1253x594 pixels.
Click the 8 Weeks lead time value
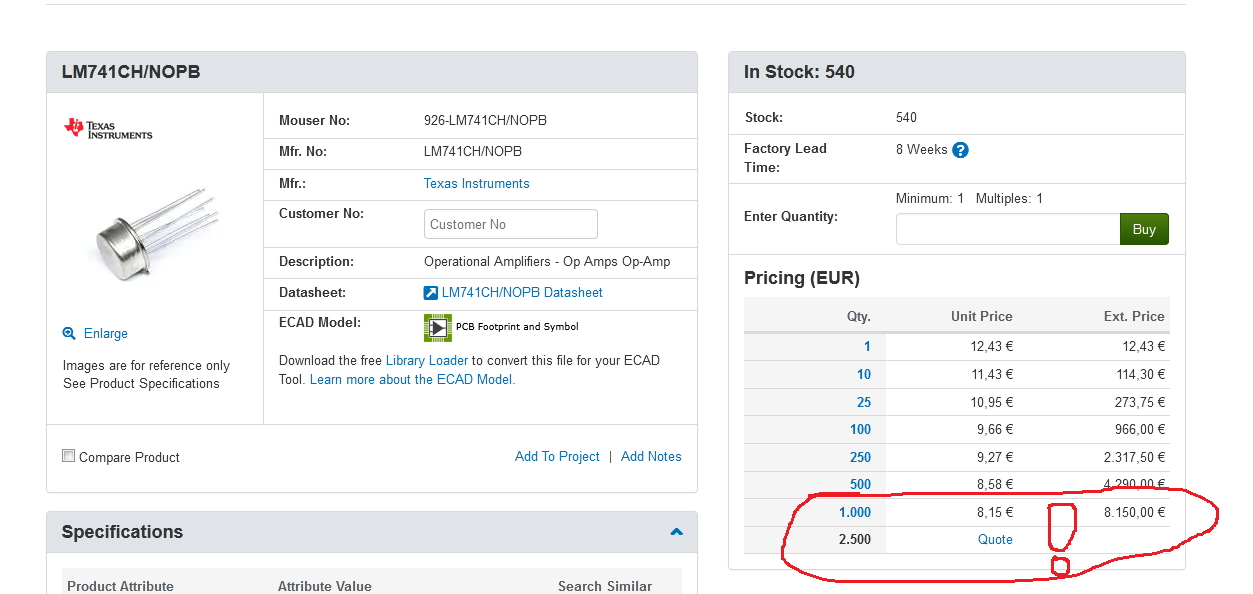pos(921,150)
